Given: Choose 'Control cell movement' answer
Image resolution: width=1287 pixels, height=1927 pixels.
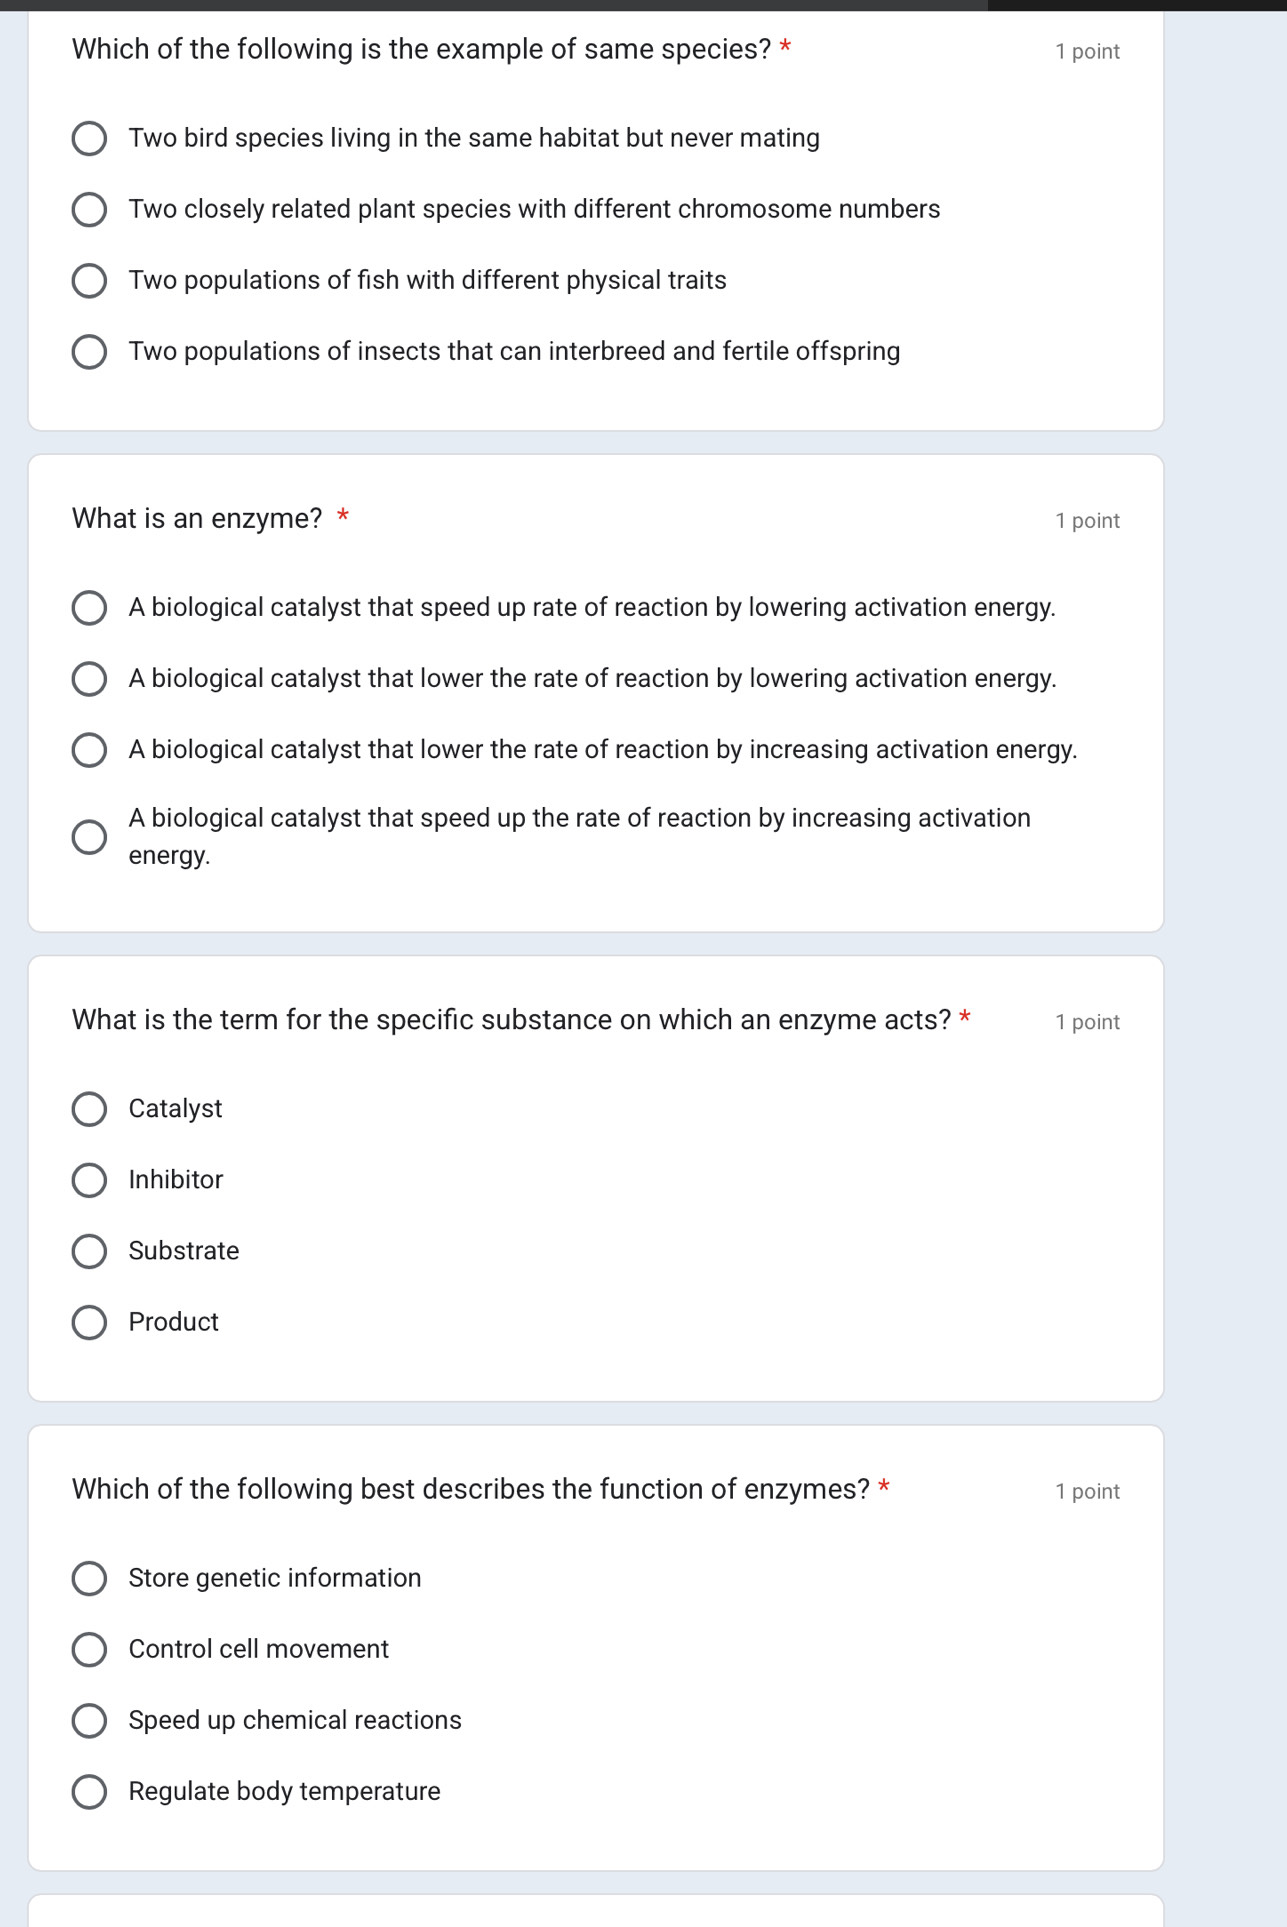Looking at the screenshot, I should 90,1650.
